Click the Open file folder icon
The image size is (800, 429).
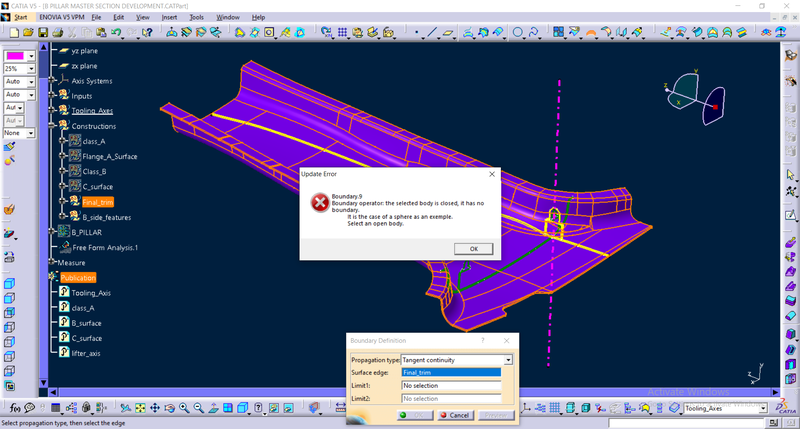tap(27, 33)
